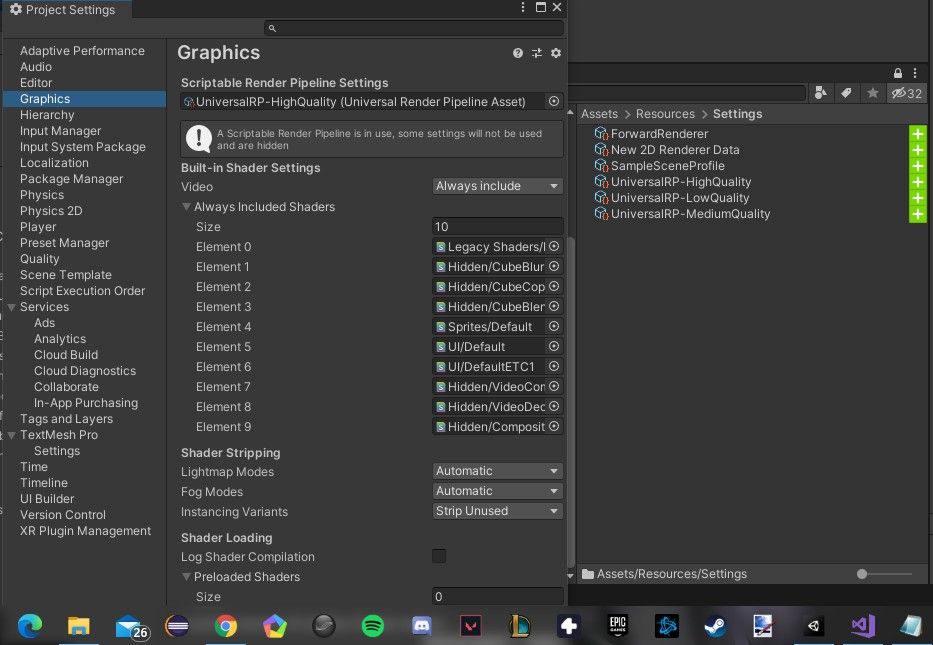Search by Type in Project panel
This screenshot has height=645, width=933.
coord(821,93)
